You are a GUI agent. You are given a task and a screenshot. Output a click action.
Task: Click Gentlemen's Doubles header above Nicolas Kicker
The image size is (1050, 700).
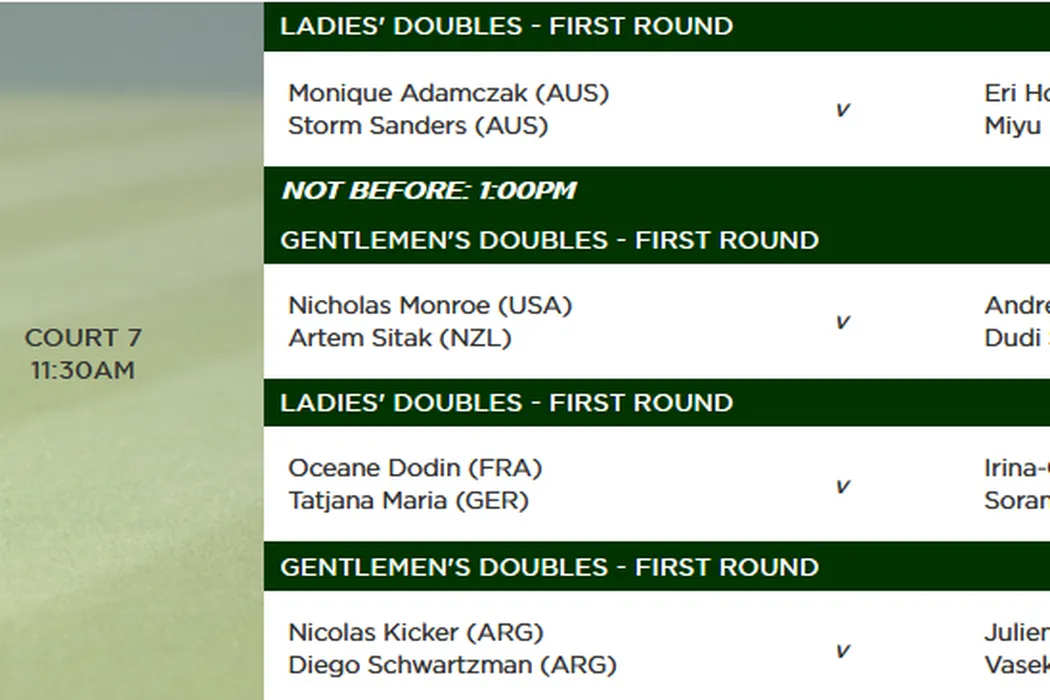549,567
